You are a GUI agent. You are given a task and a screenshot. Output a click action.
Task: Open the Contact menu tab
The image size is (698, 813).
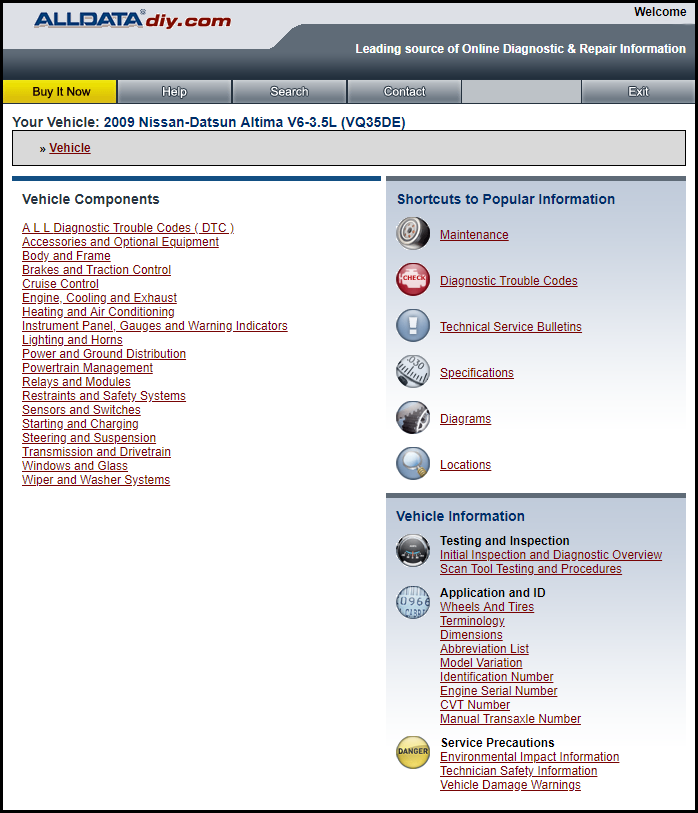tap(404, 92)
